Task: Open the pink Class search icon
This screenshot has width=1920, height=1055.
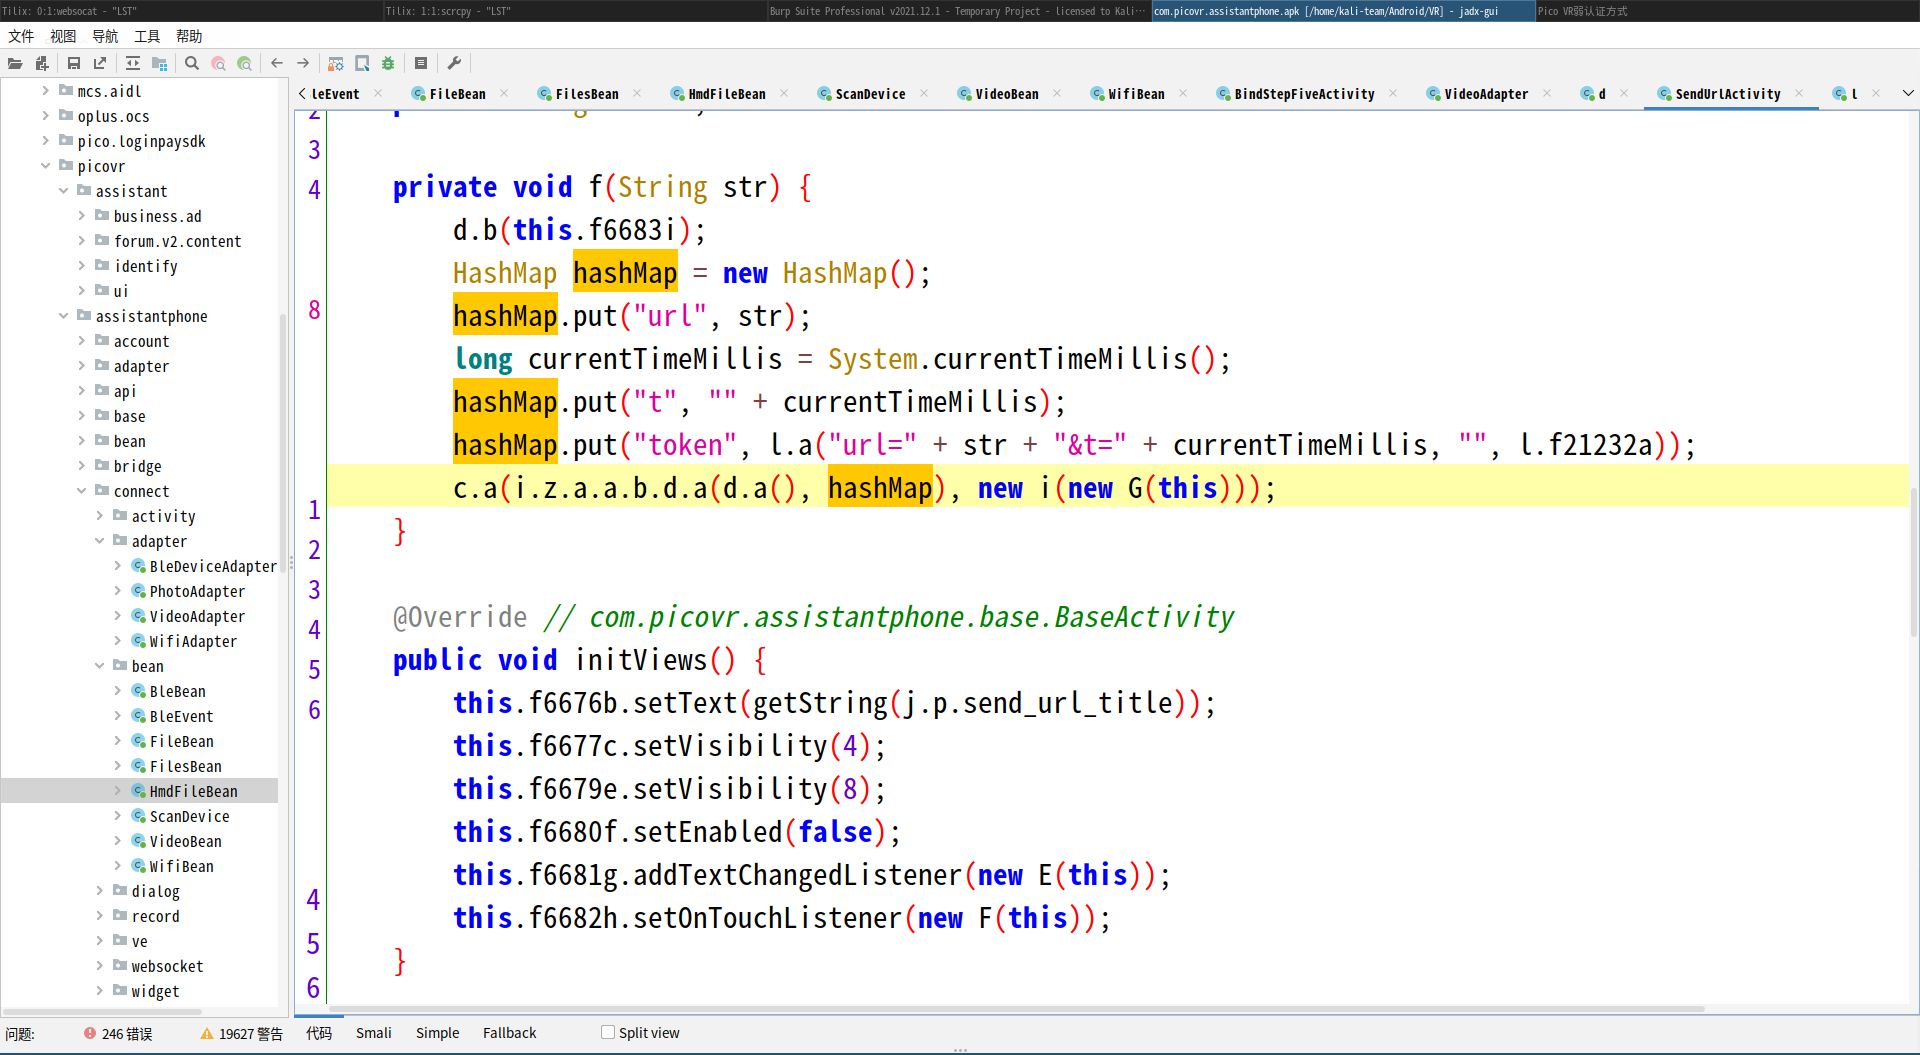Action: coord(218,63)
